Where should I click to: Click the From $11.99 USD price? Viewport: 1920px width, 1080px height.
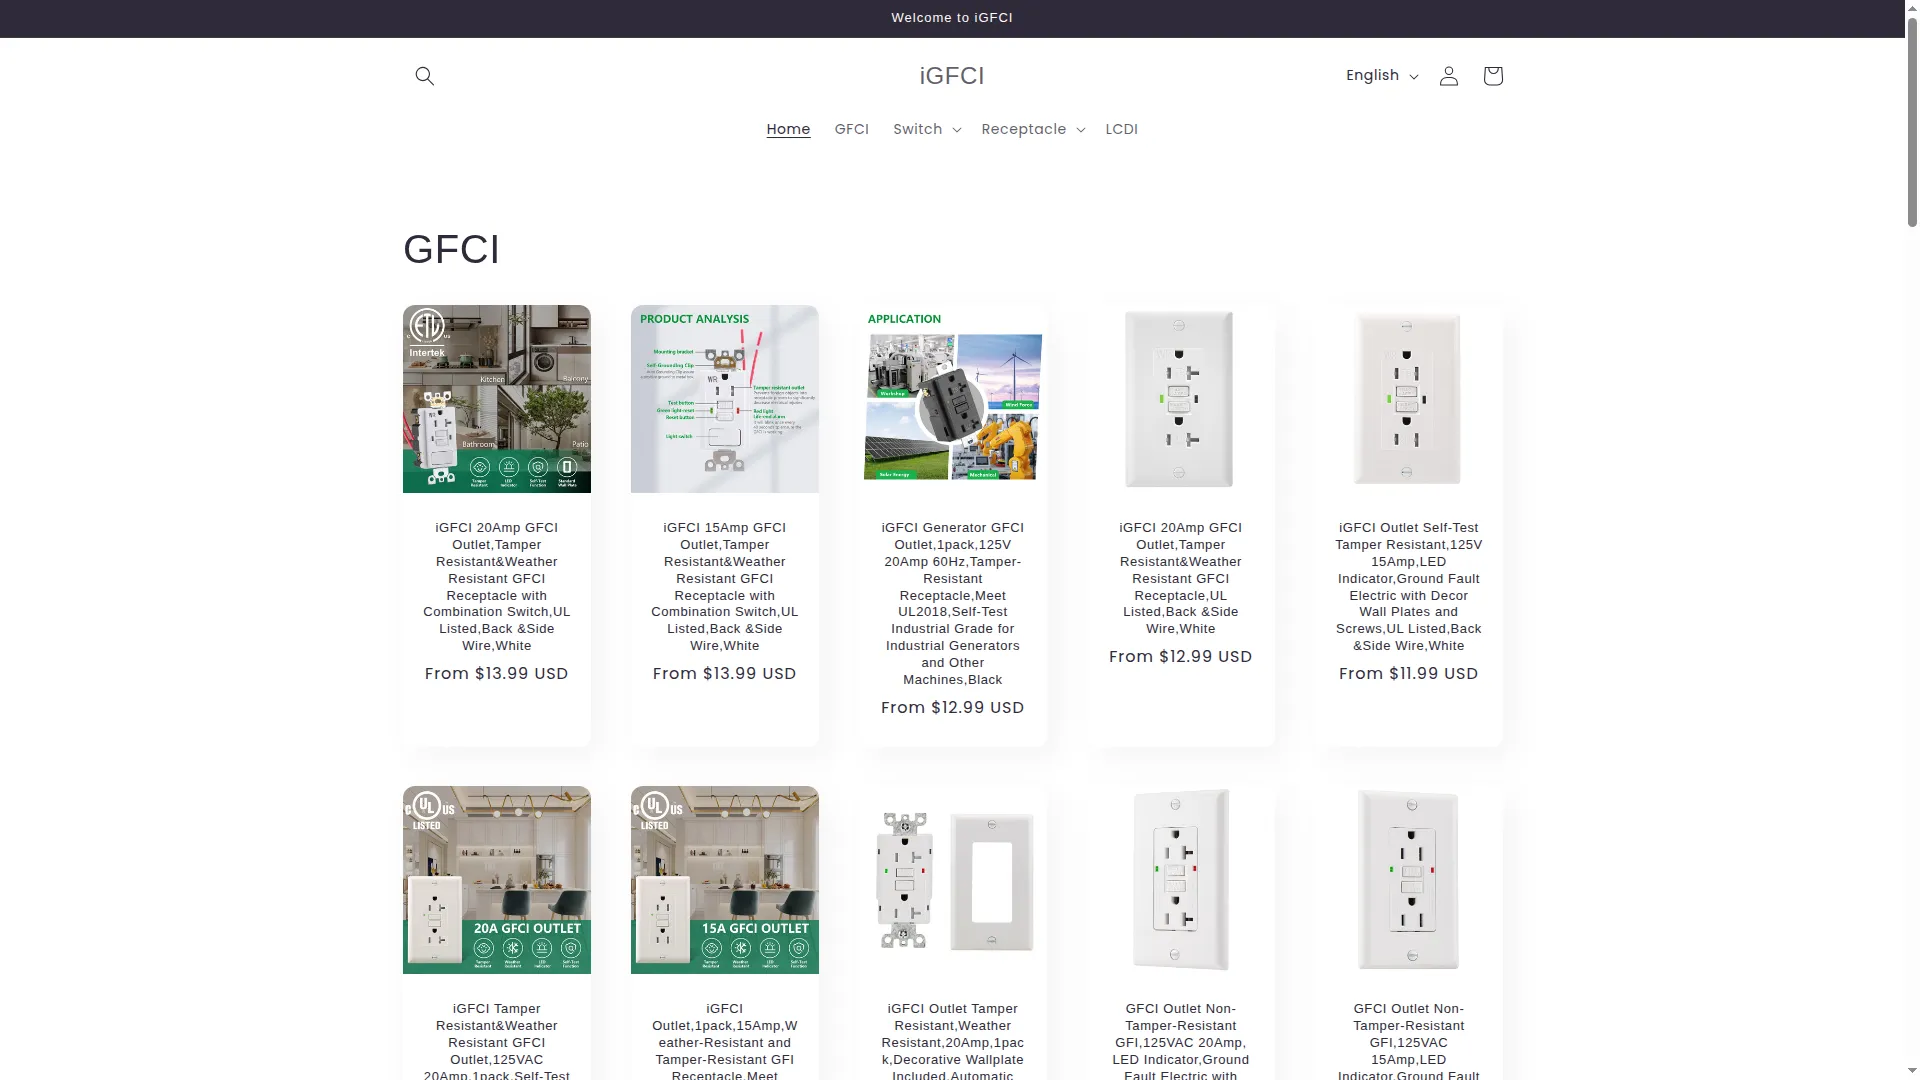1408,674
